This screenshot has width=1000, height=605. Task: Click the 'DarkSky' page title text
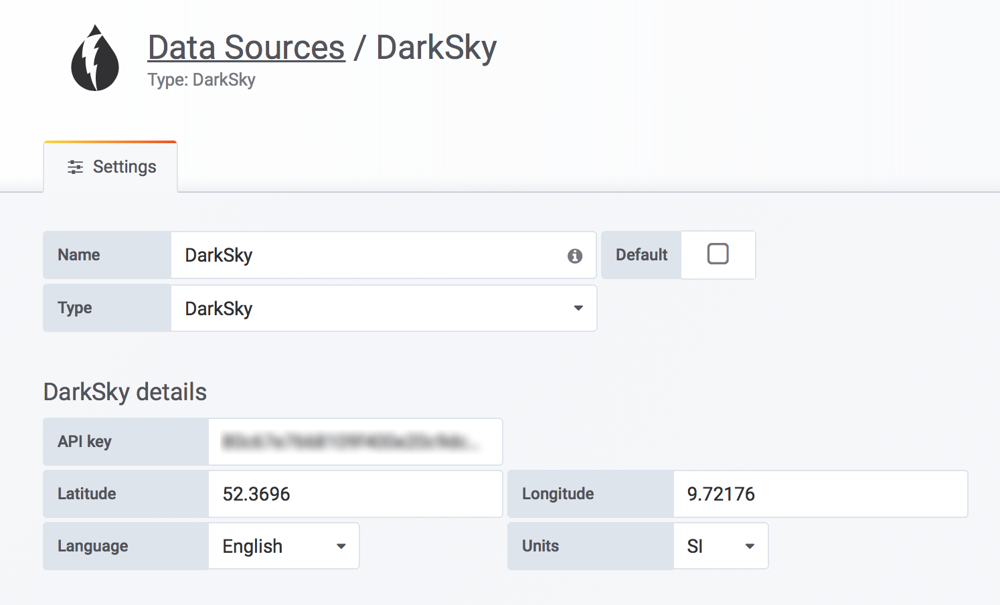click(436, 48)
